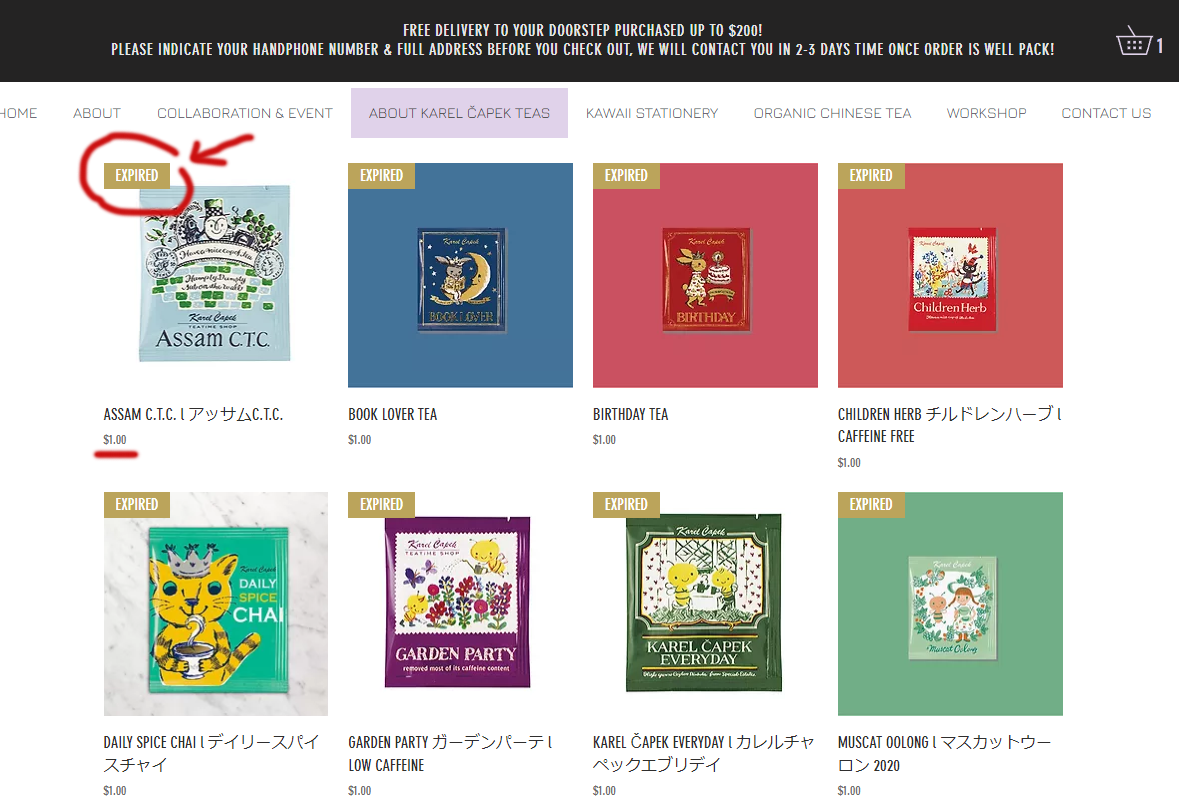This screenshot has width=1179, height=809.
Task: Open the Garden Party tea packet image
Action: click(460, 604)
